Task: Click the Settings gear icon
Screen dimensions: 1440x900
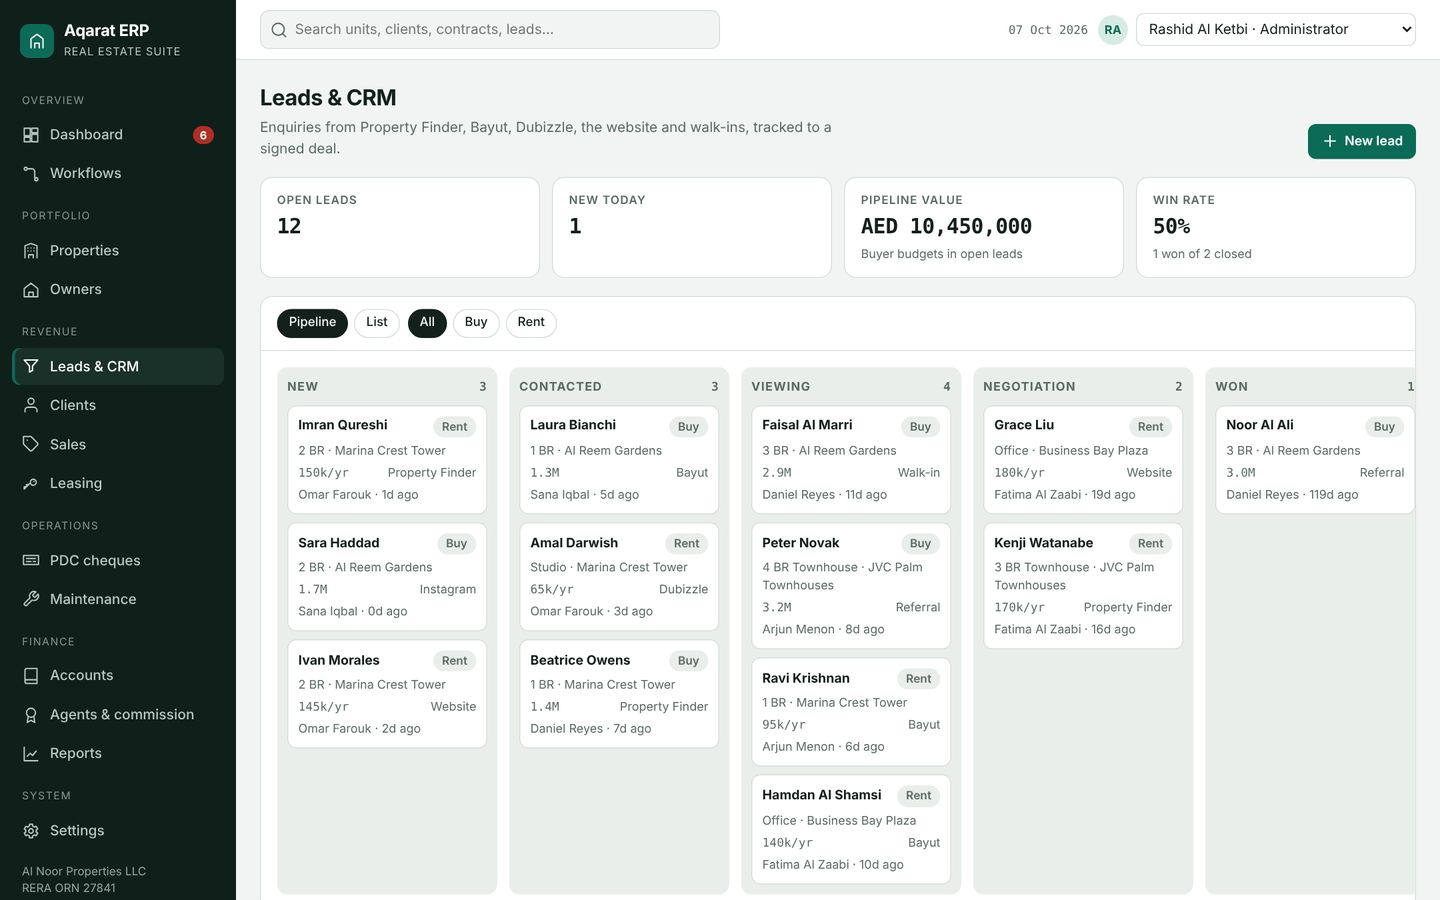Action: pyautogui.click(x=31, y=831)
